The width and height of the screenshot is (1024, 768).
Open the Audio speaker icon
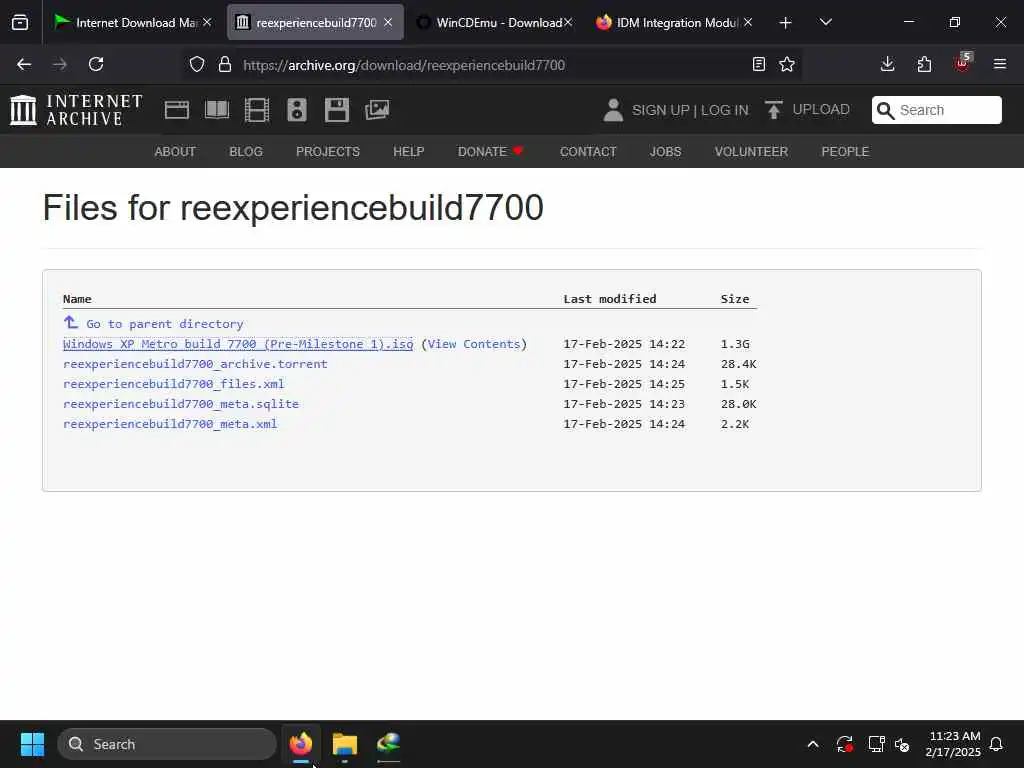296,110
